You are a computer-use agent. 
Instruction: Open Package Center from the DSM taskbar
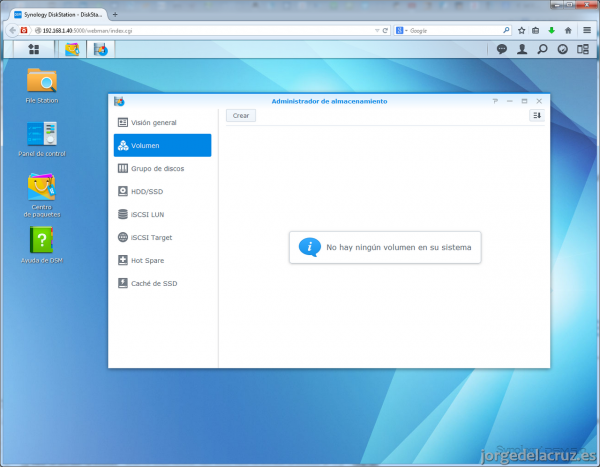point(72,49)
